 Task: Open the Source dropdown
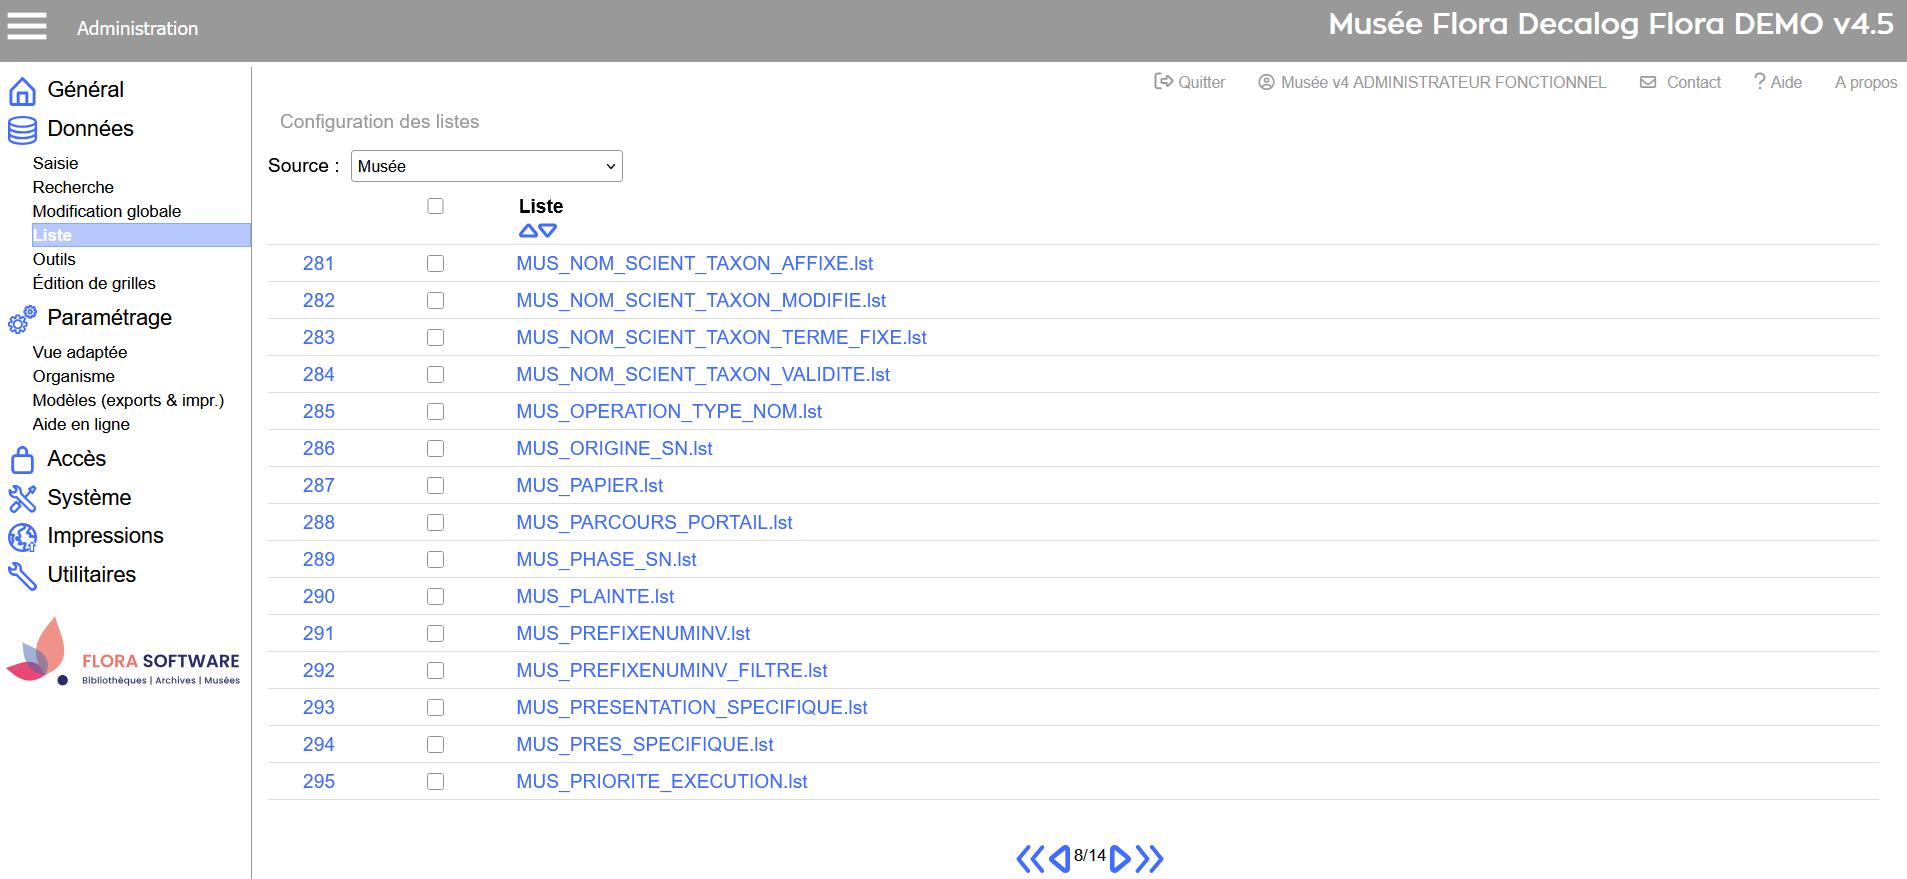[486, 166]
